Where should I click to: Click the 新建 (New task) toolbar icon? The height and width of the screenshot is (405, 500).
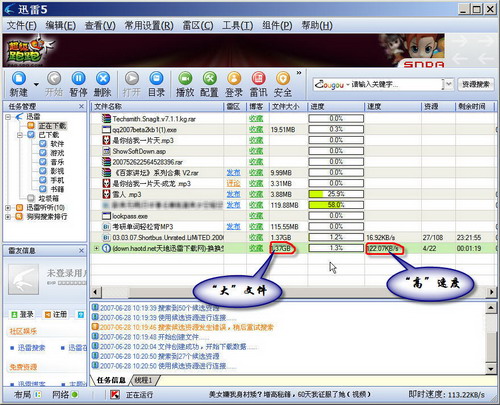click(x=19, y=84)
